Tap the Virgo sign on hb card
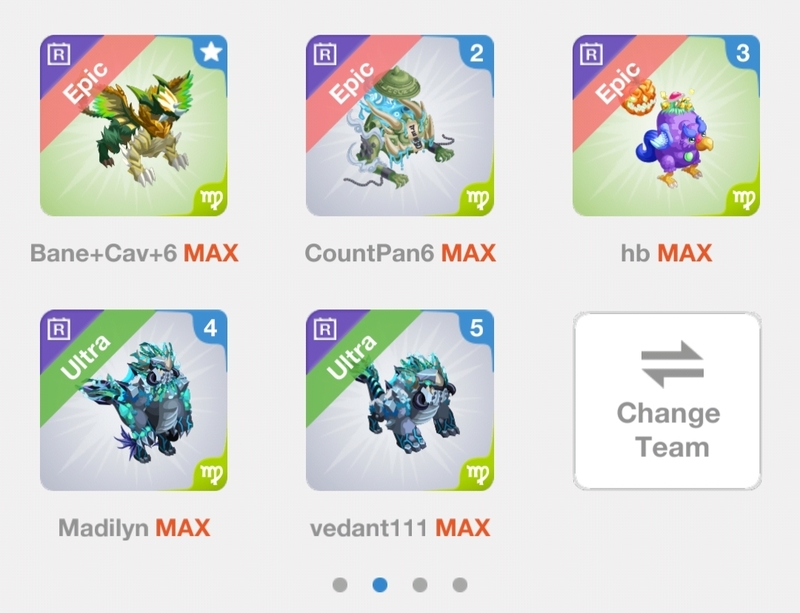 (743, 198)
